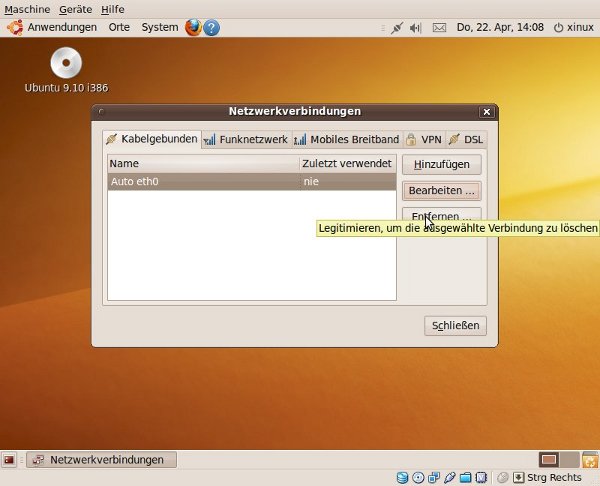
Task: Open the blue help icon in panel
Action: point(212,27)
